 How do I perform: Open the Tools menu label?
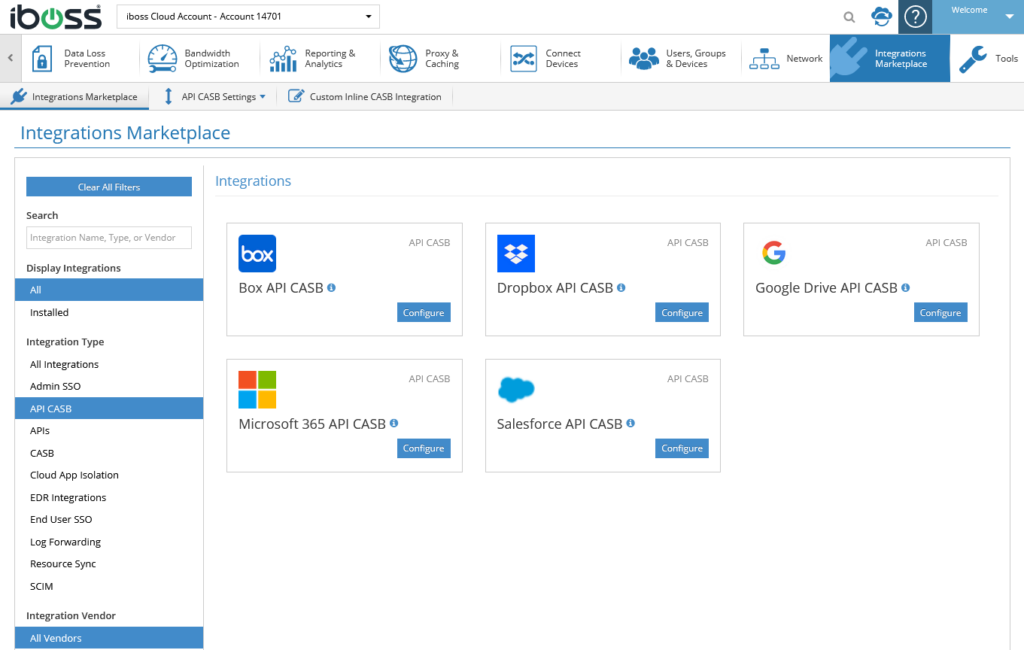[1006, 59]
